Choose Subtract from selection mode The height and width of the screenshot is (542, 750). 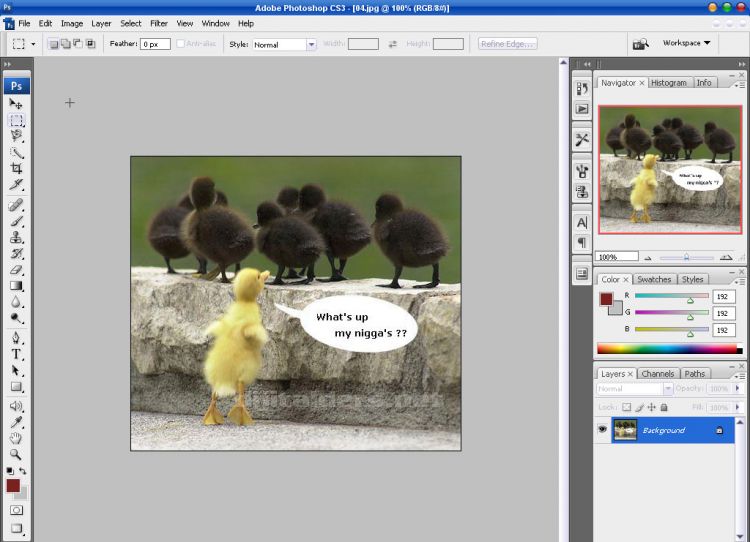[x=77, y=44]
